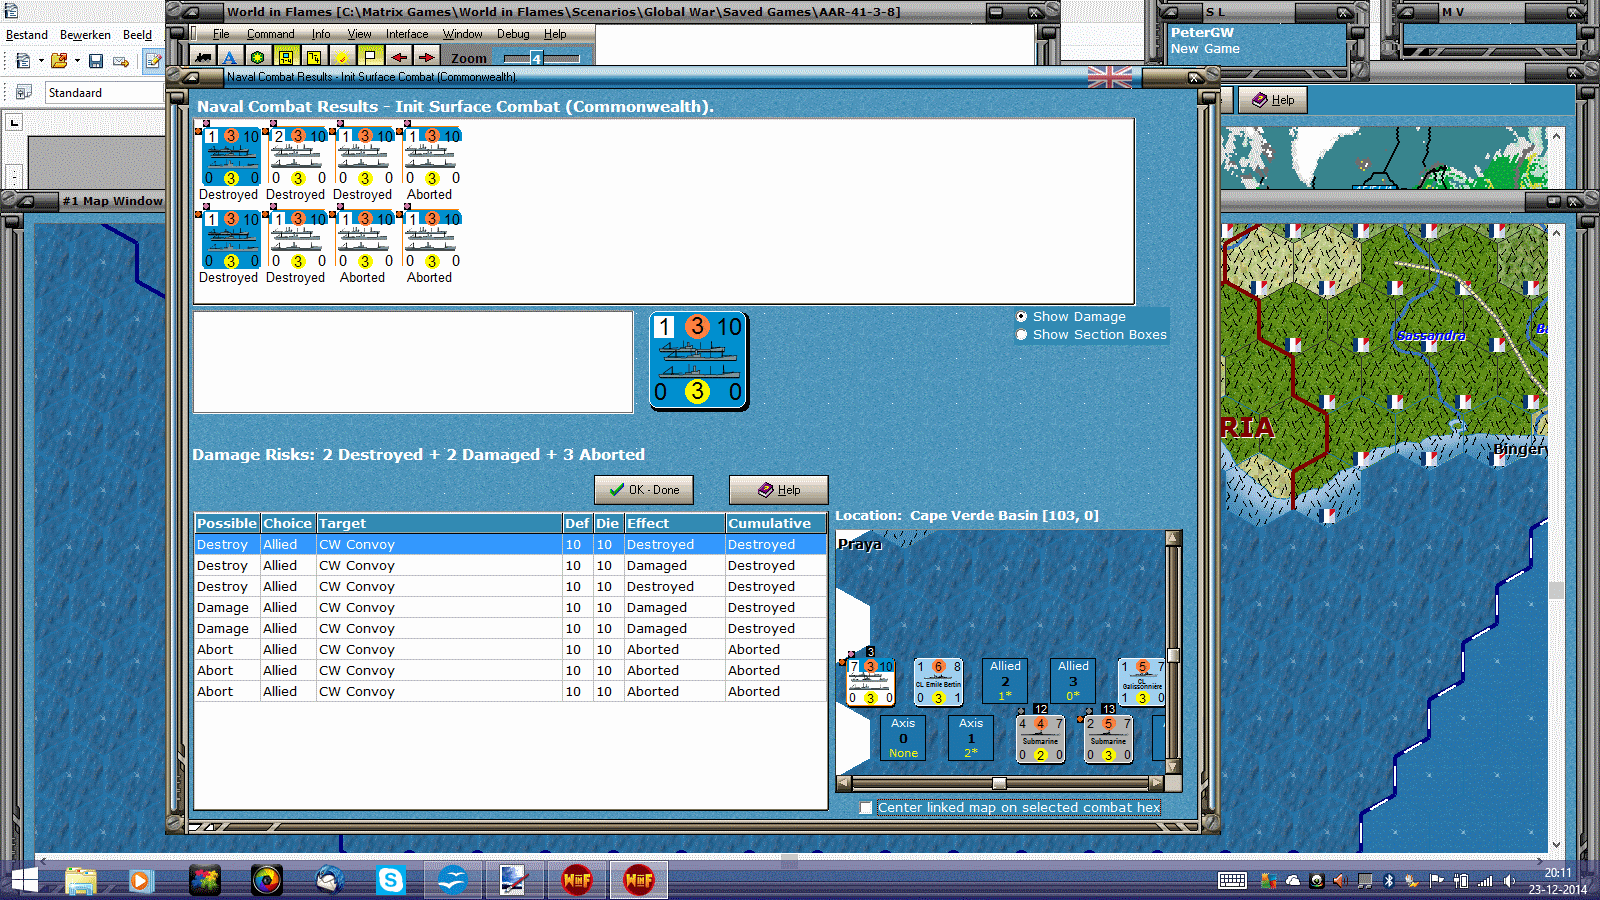Click the large selected convoy counter preview

coord(699,361)
